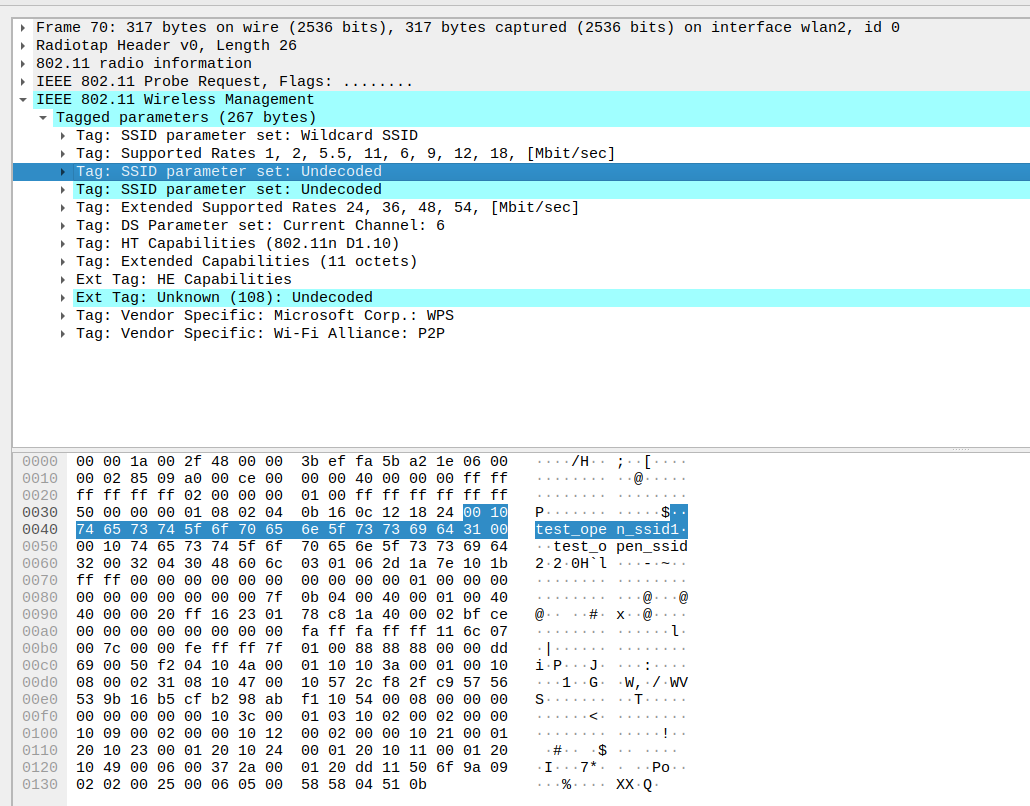Select the Extended Capabilities (11 octets) tag
1030x806 pixels.
point(246,262)
